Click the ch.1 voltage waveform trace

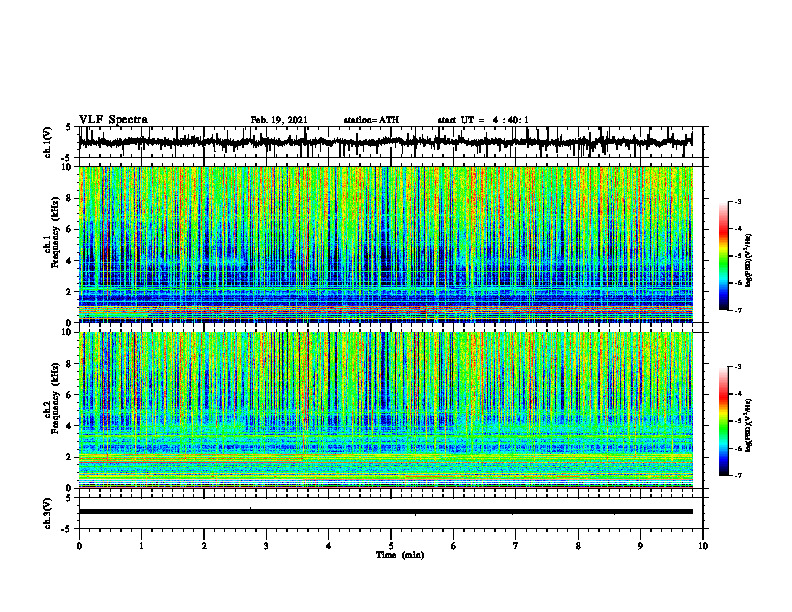pyautogui.click(x=385, y=141)
